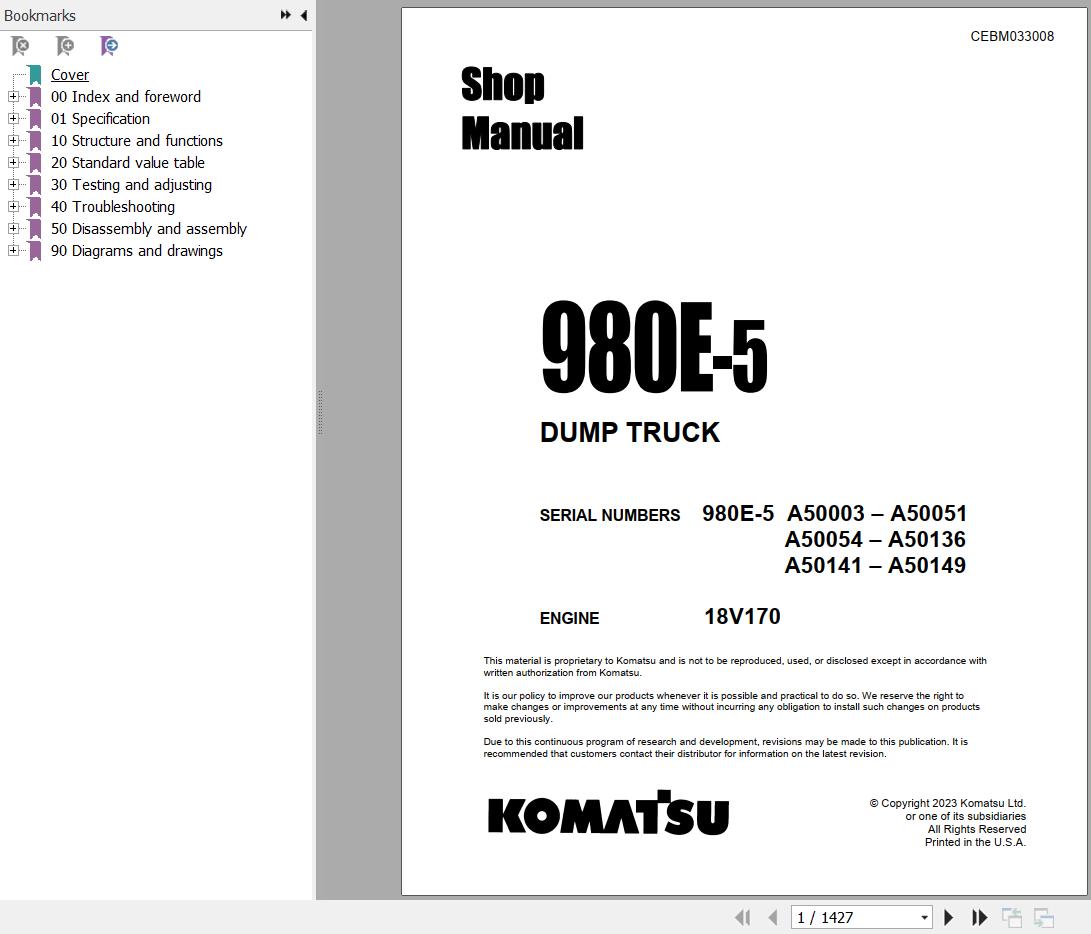
Task: Click the SERIAL NUMBERS label
Action: pos(610,515)
